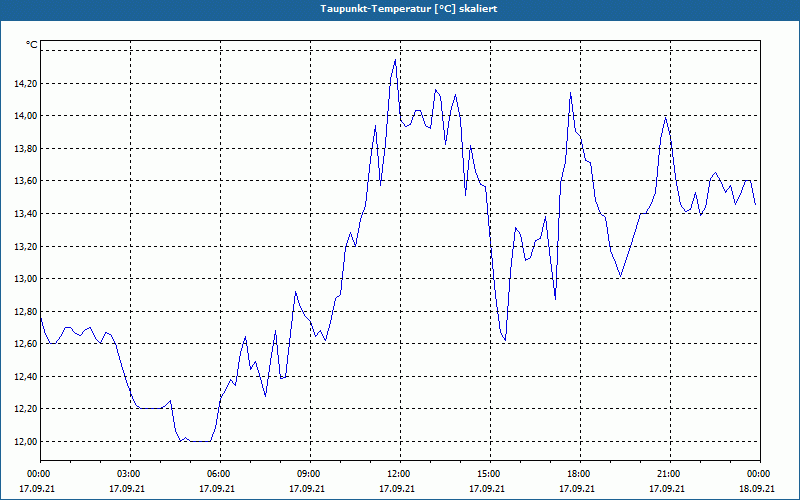800x500 pixels.
Task: Click the 12,20 y-axis label
Action: [26, 409]
